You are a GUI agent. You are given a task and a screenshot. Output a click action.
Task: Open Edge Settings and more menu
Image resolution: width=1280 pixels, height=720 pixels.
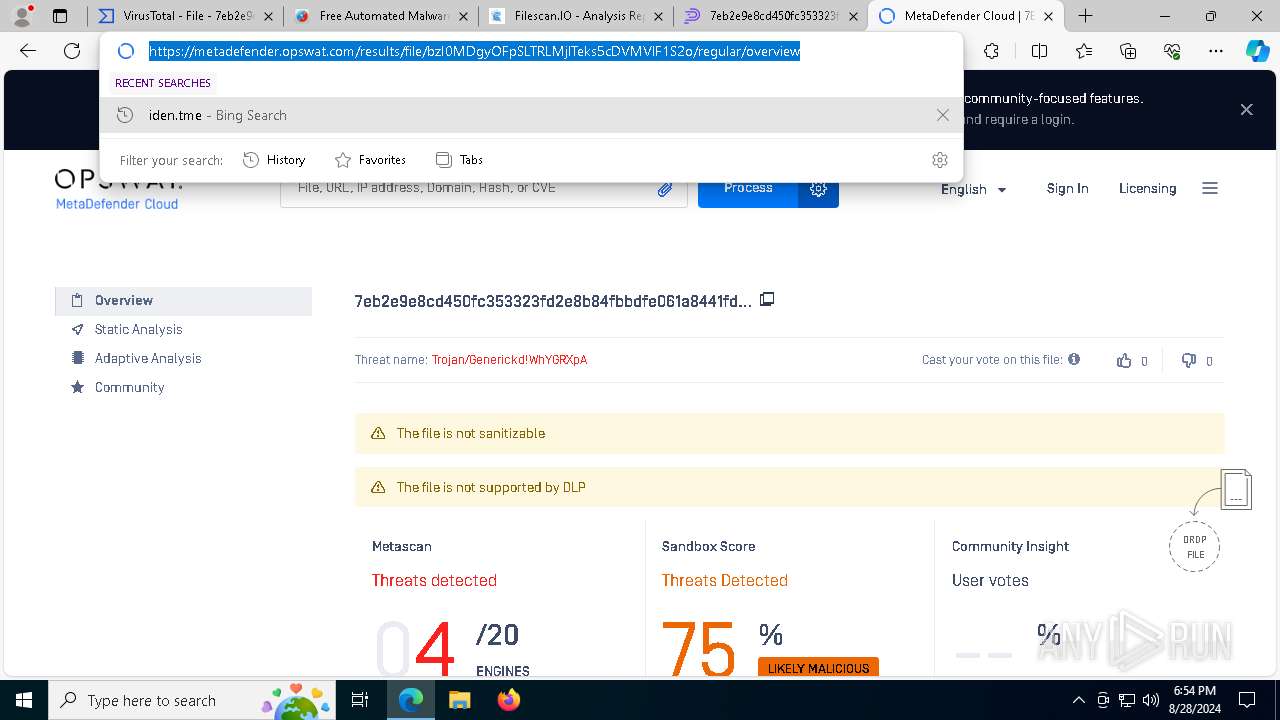tap(1216, 51)
